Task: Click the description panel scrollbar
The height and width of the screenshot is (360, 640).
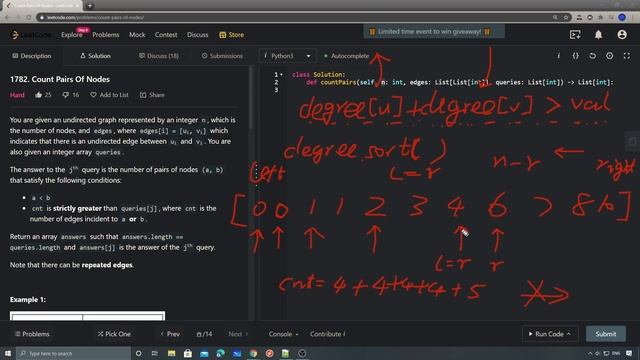Action: tap(251, 98)
